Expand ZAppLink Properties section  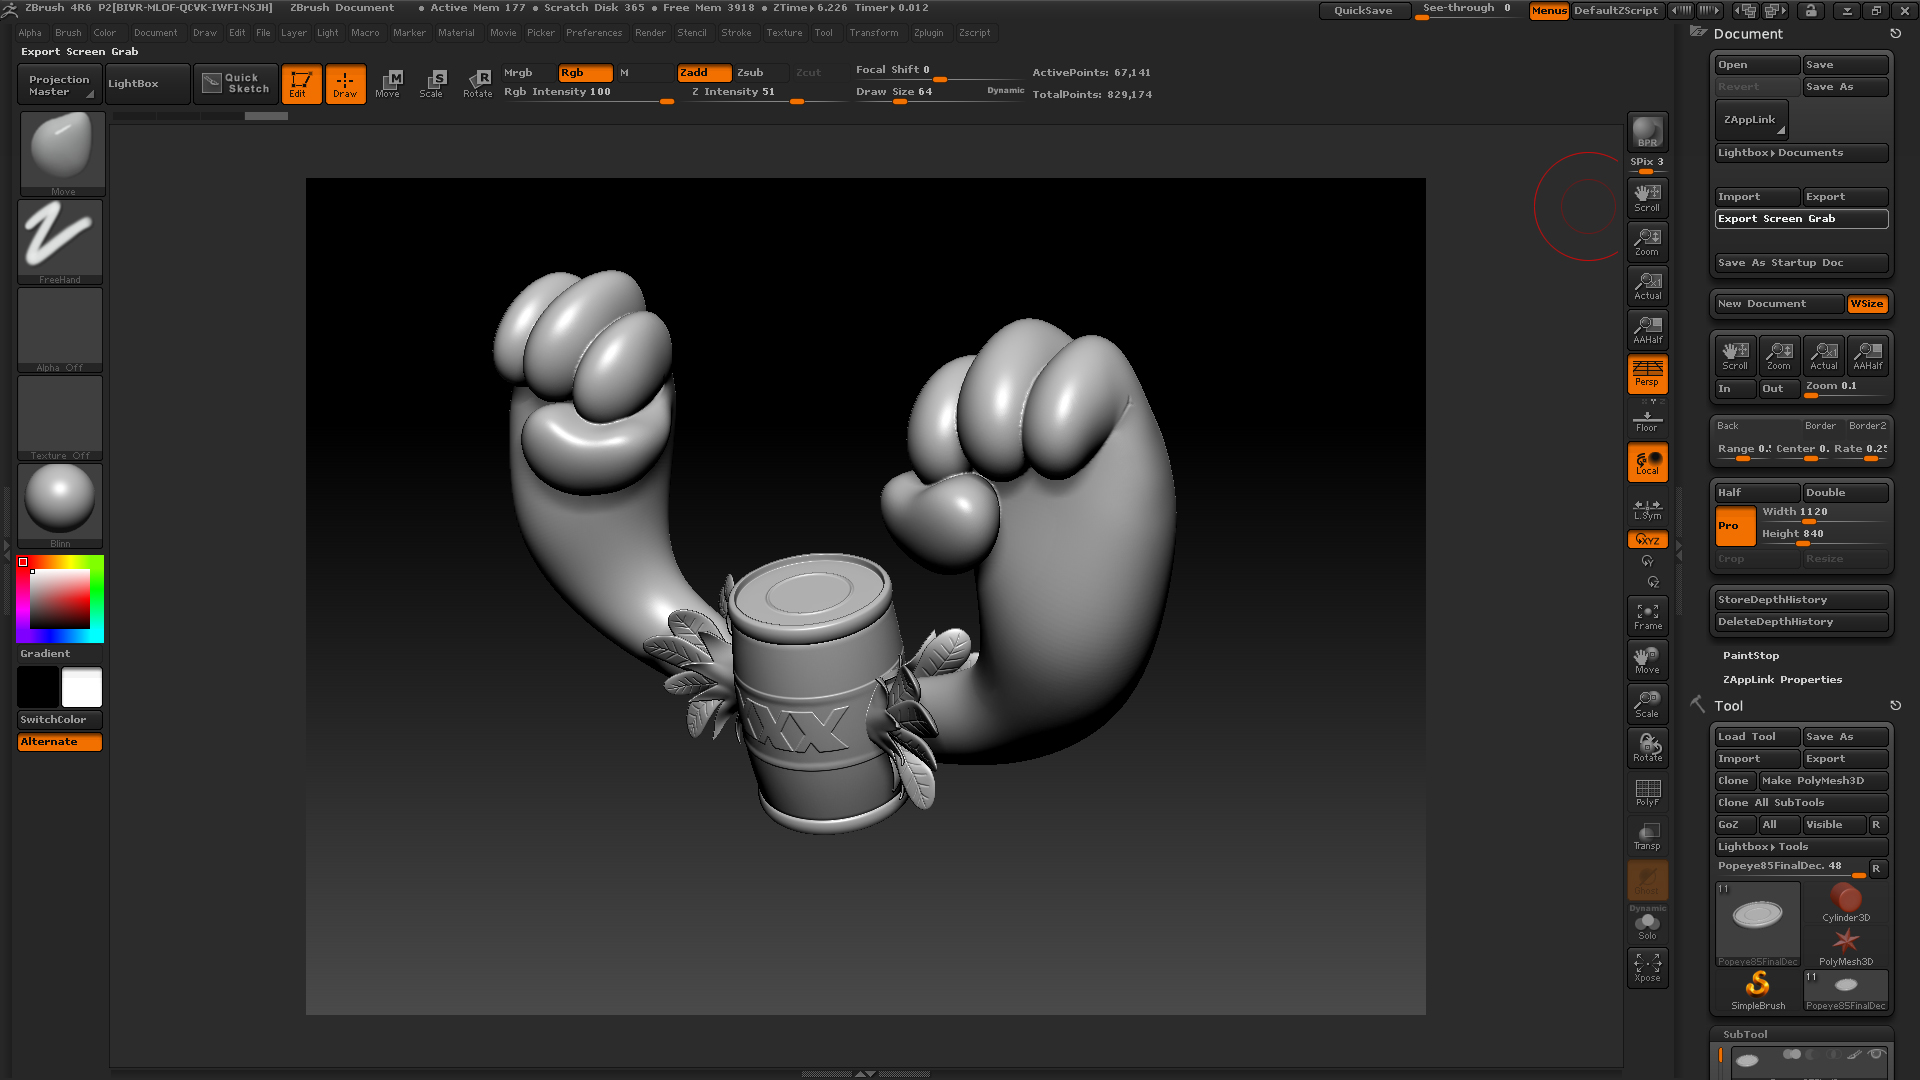pos(1782,680)
